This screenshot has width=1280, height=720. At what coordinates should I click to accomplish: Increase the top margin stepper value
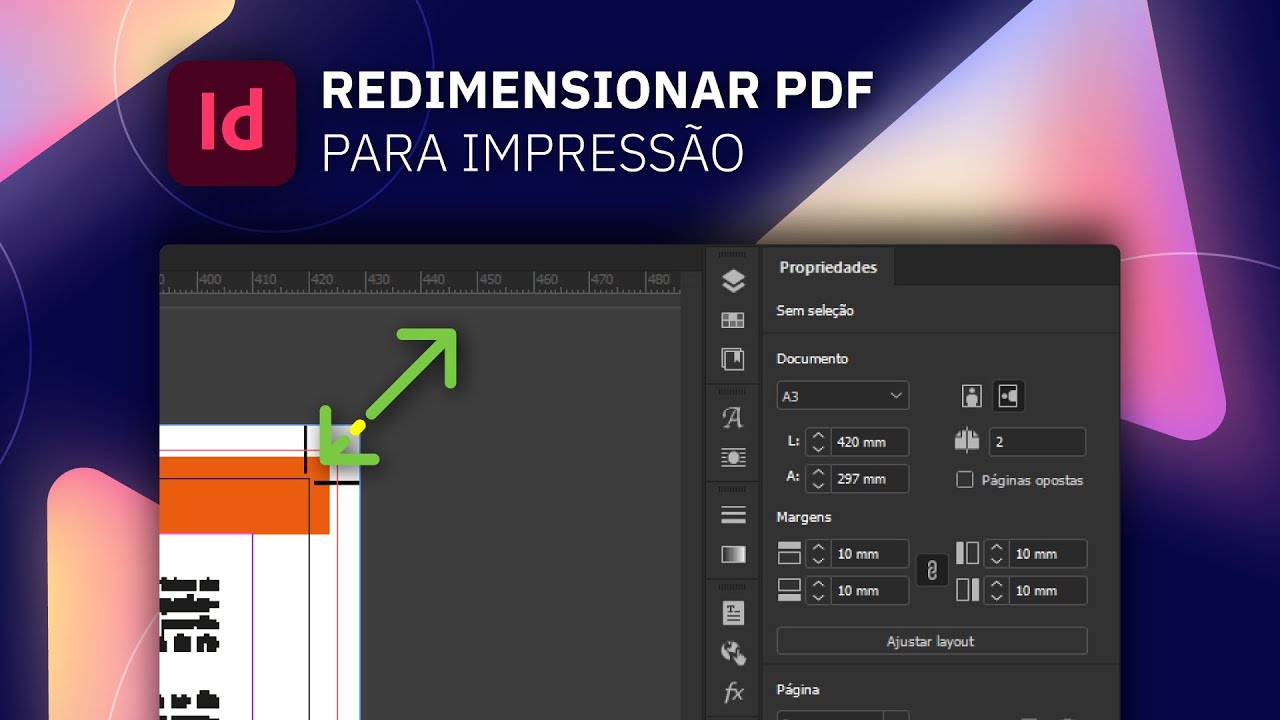[818, 547]
